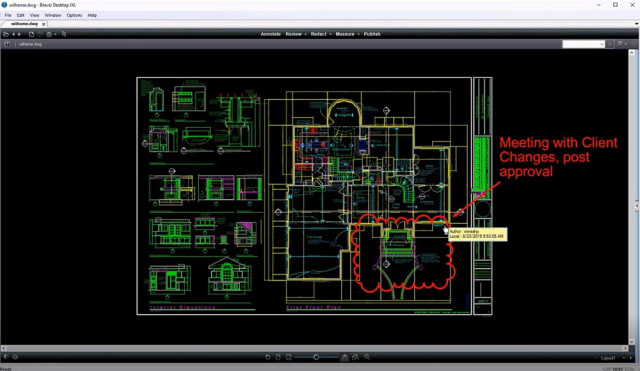Image resolution: width=640 pixels, height=371 pixels.
Task: Open the Options menu
Action: point(74,15)
